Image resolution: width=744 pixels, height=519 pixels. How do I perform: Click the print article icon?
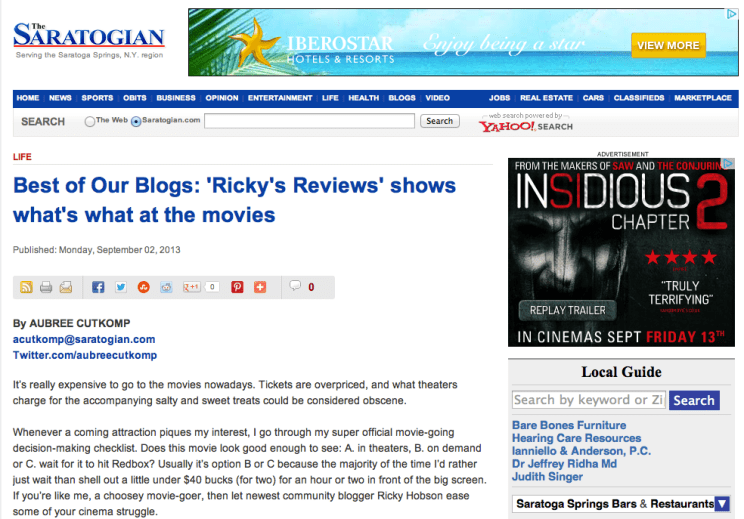[x=46, y=287]
